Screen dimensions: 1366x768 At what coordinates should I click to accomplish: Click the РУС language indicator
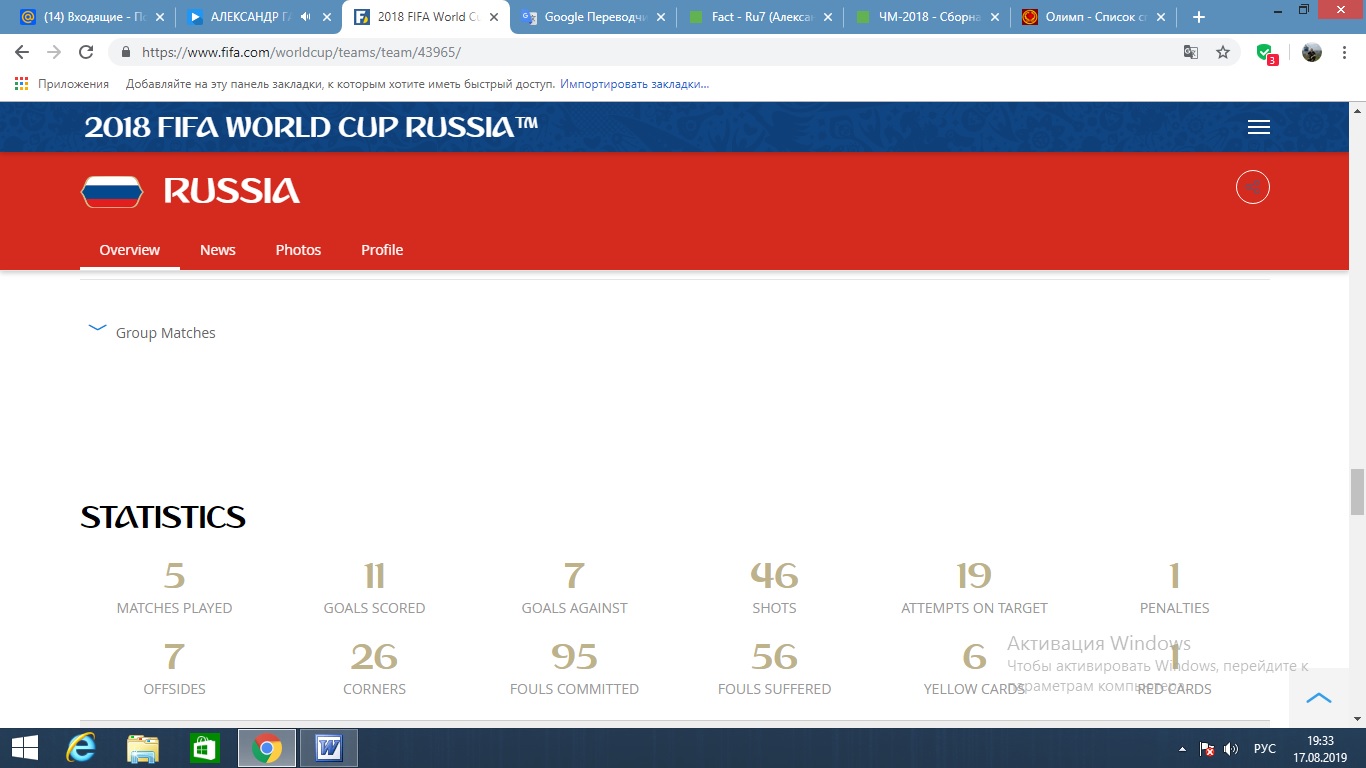[x=1265, y=749]
